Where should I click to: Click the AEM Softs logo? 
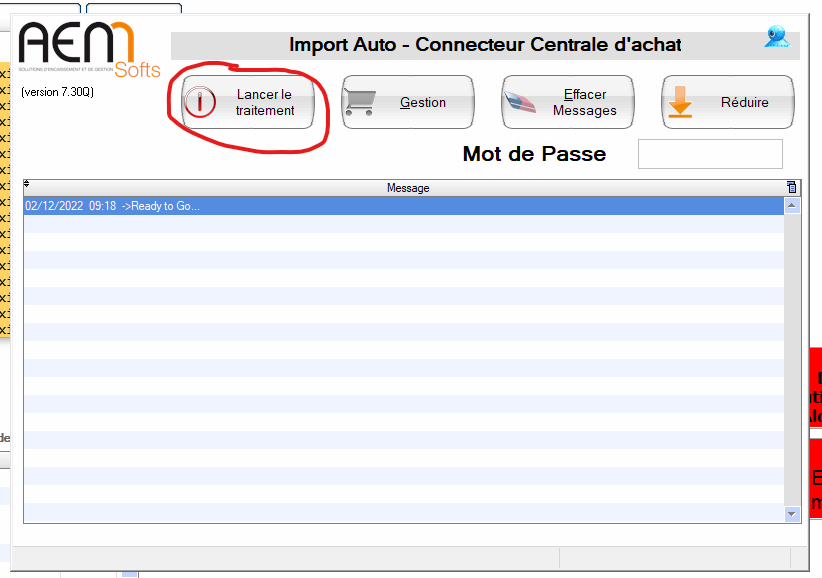pos(88,50)
